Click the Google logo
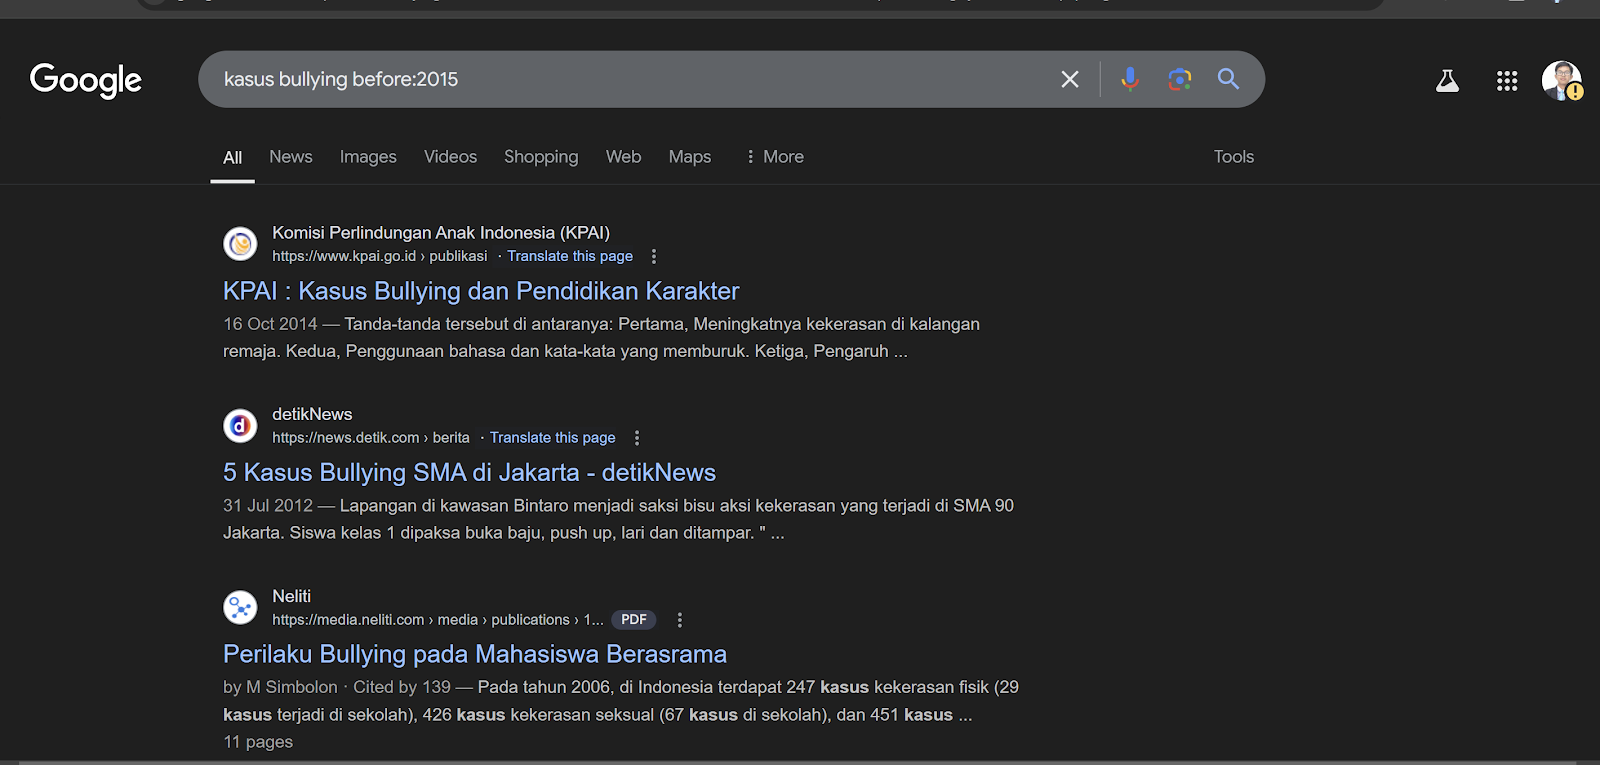Viewport: 1600px width, 765px height. [86, 80]
